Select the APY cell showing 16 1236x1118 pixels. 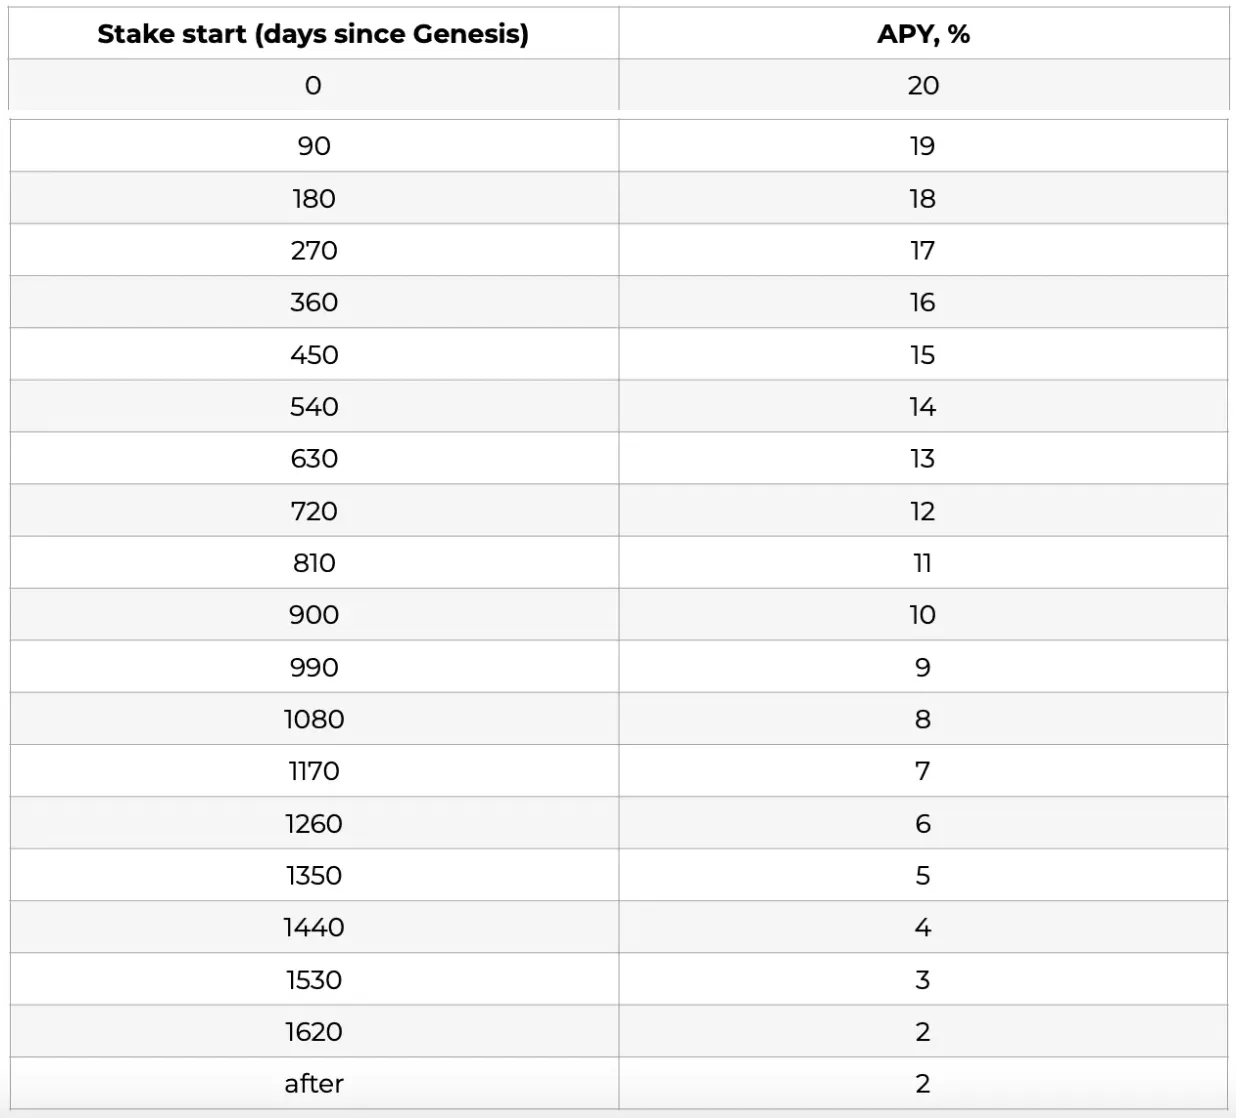click(923, 302)
